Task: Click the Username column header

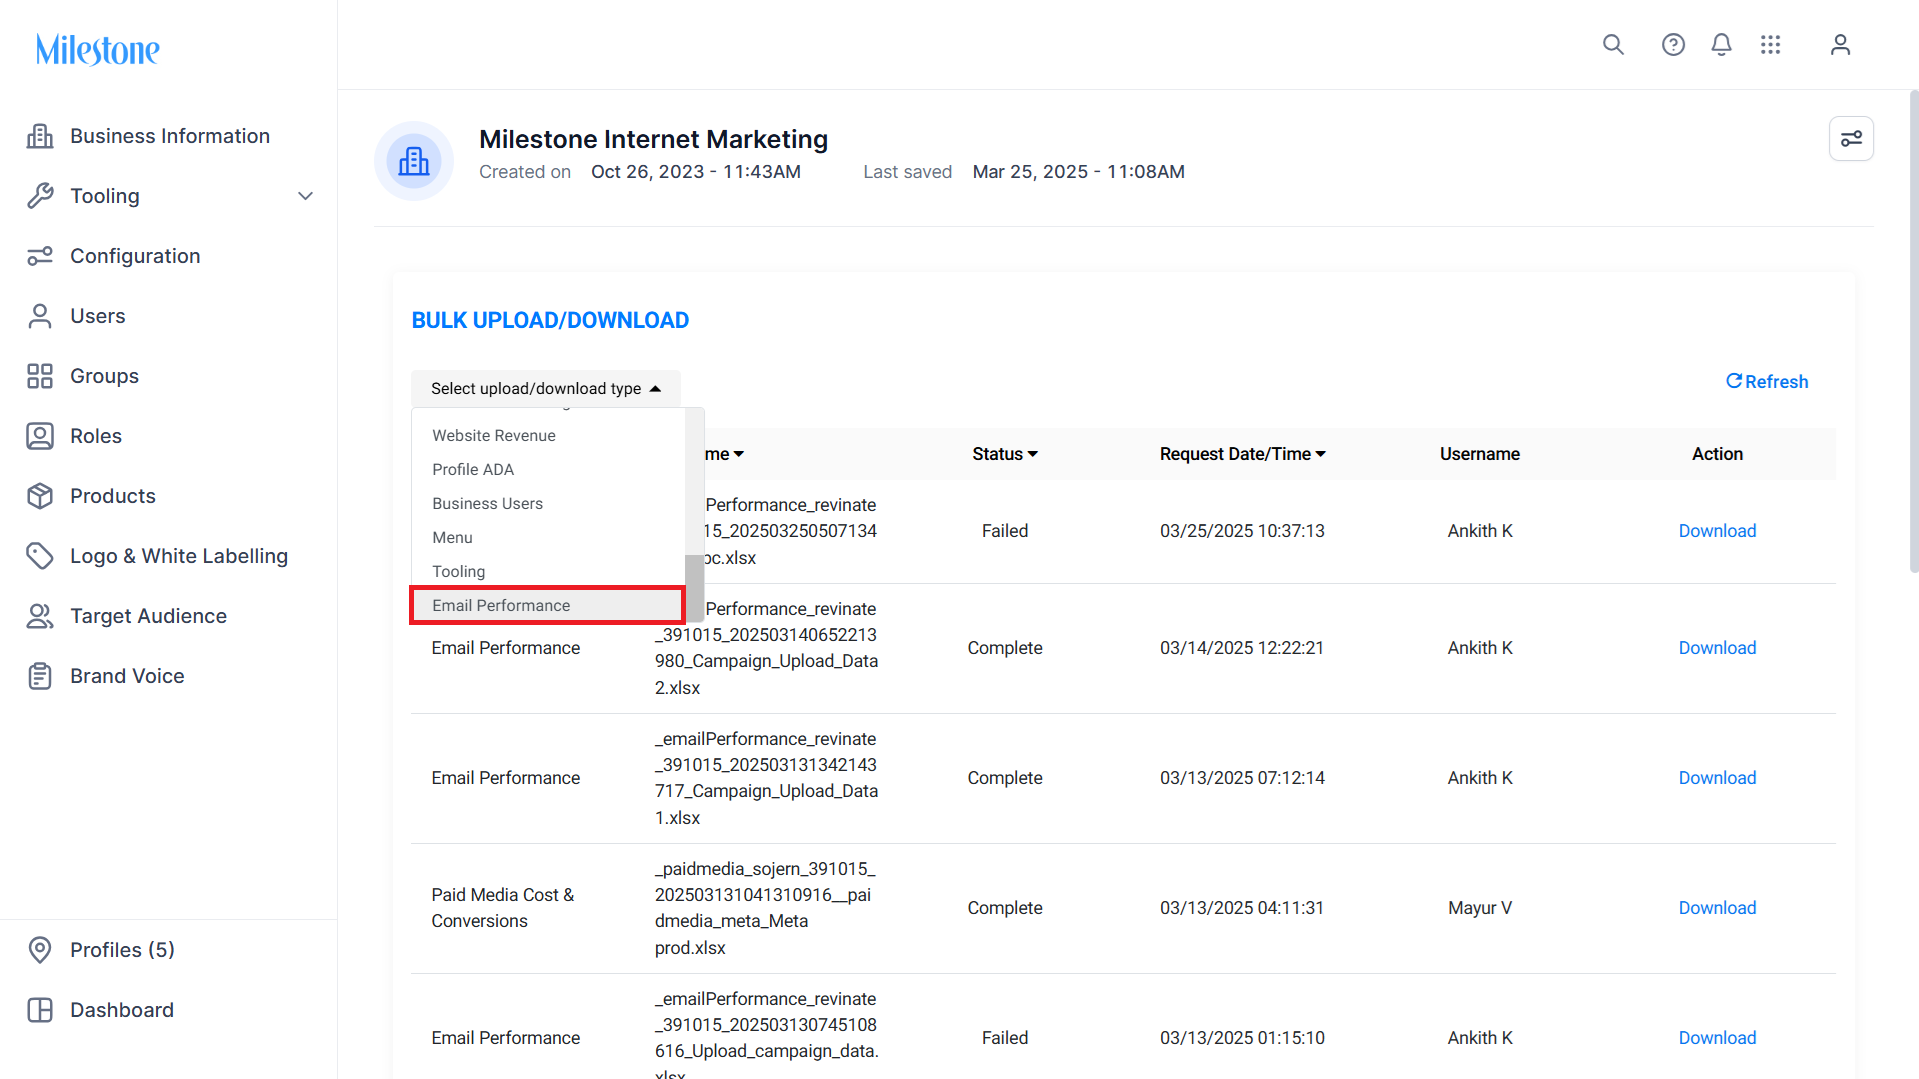Action: (1480, 454)
